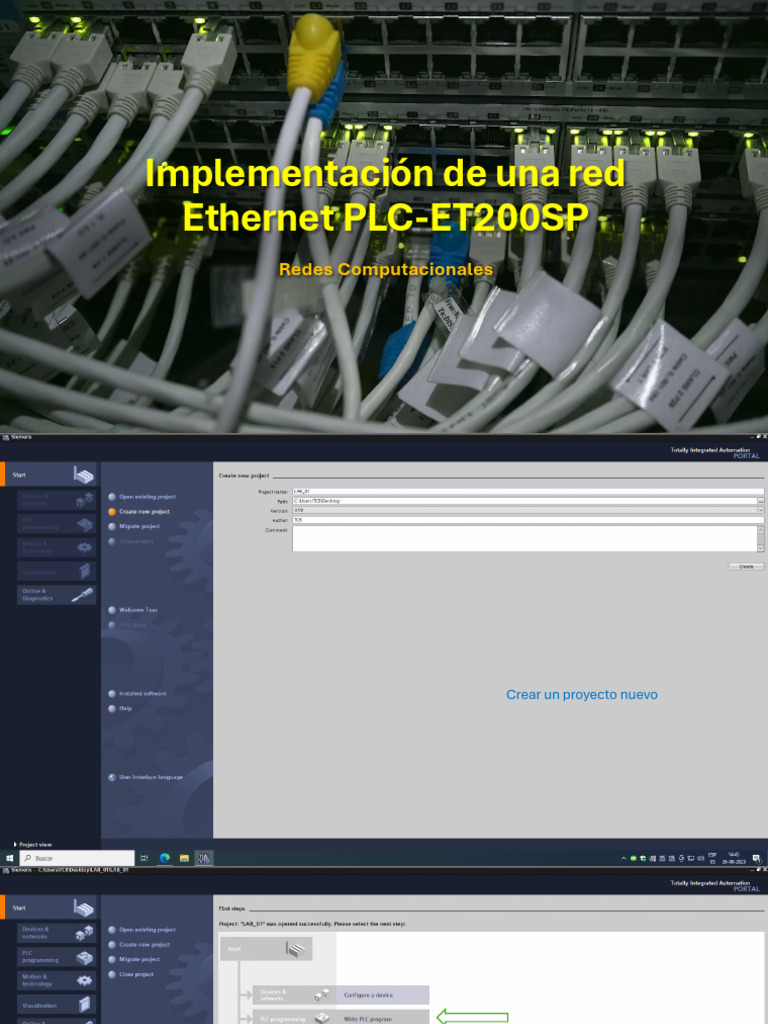Viewport: 768px width, 1024px height.
Task: Open Devices & networks portal in First steps screen
Action: pyautogui.click(x=56, y=933)
